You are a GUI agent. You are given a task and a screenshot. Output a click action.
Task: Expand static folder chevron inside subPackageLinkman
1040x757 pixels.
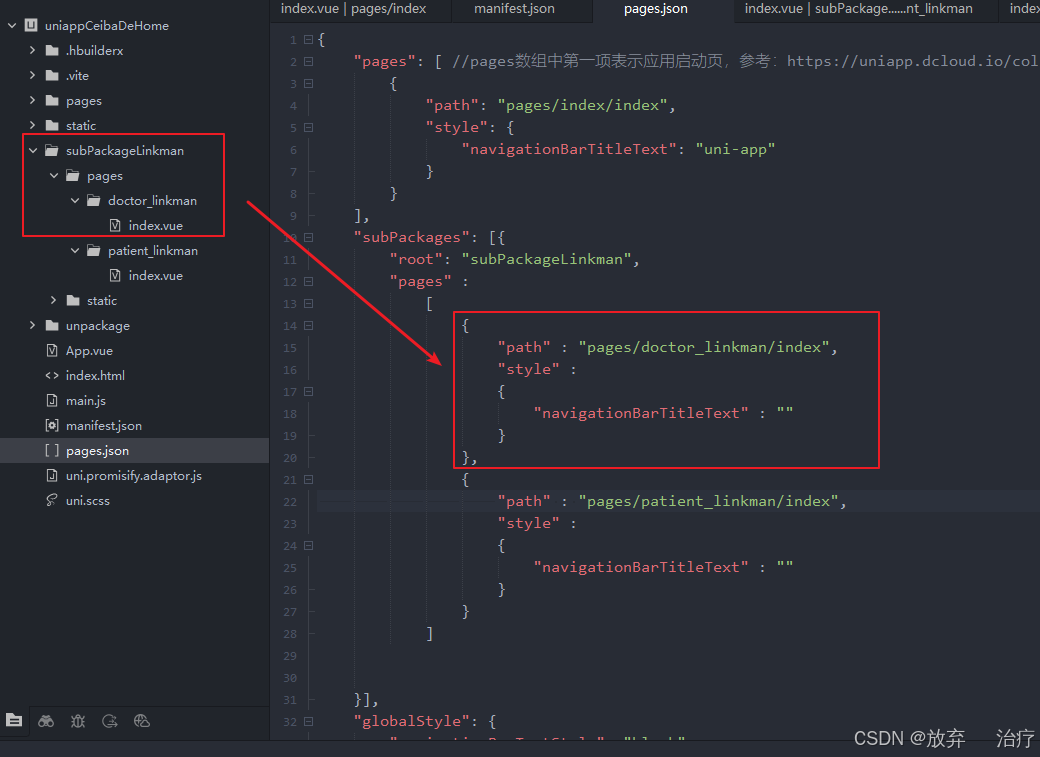(x=54, y=300)
